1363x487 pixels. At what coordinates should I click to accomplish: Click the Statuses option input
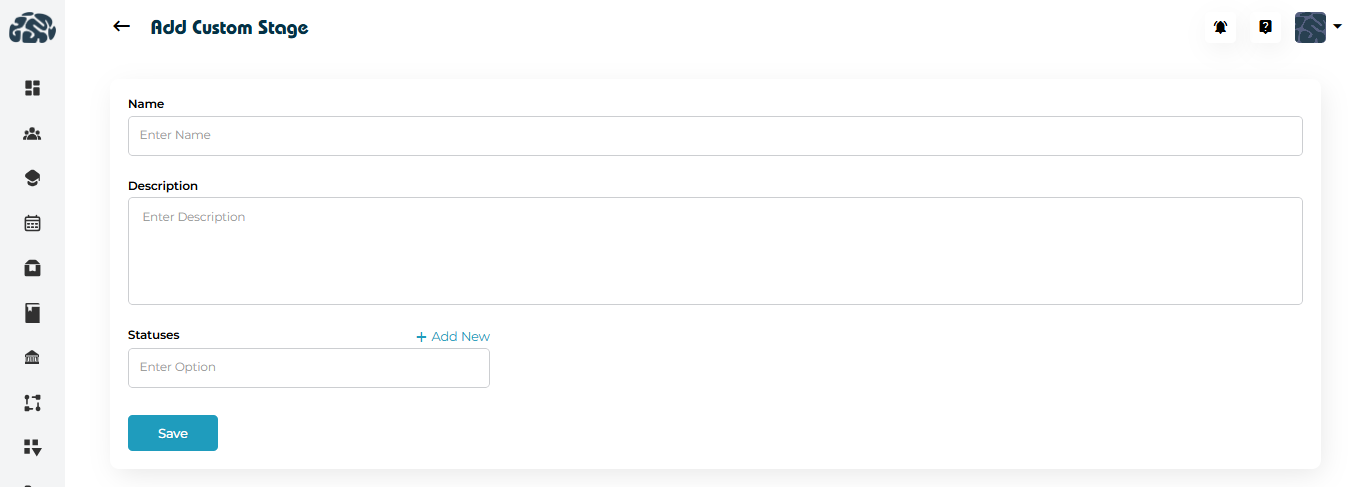[309, 368]
